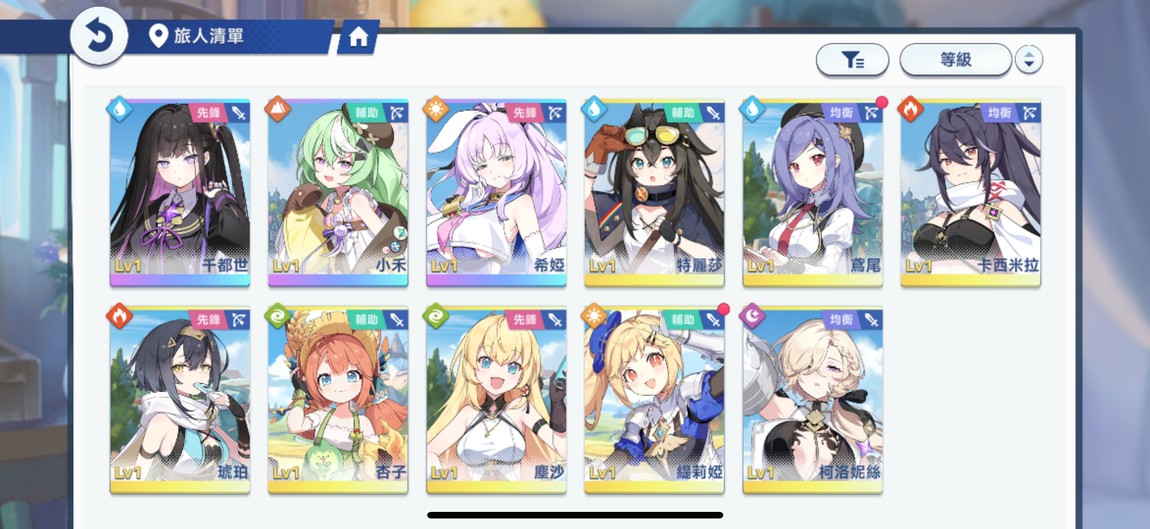The height and width of the screenshot is (529, 1150).
Task: Select the 特麗莎 character card
Action: pyautogui.click(x=654, y=193)
